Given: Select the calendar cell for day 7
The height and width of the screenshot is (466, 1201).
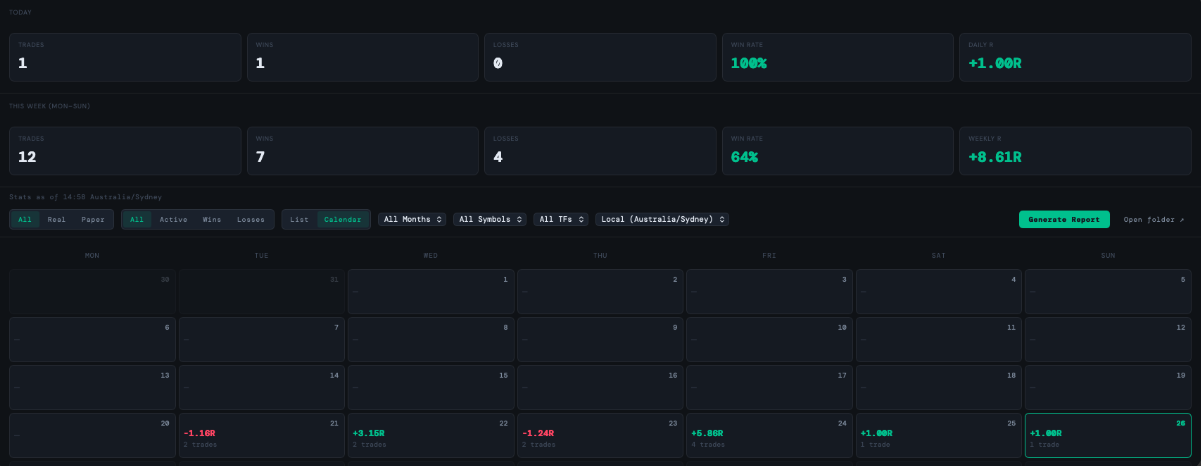Looking at the screenshot, I should 262,339.
